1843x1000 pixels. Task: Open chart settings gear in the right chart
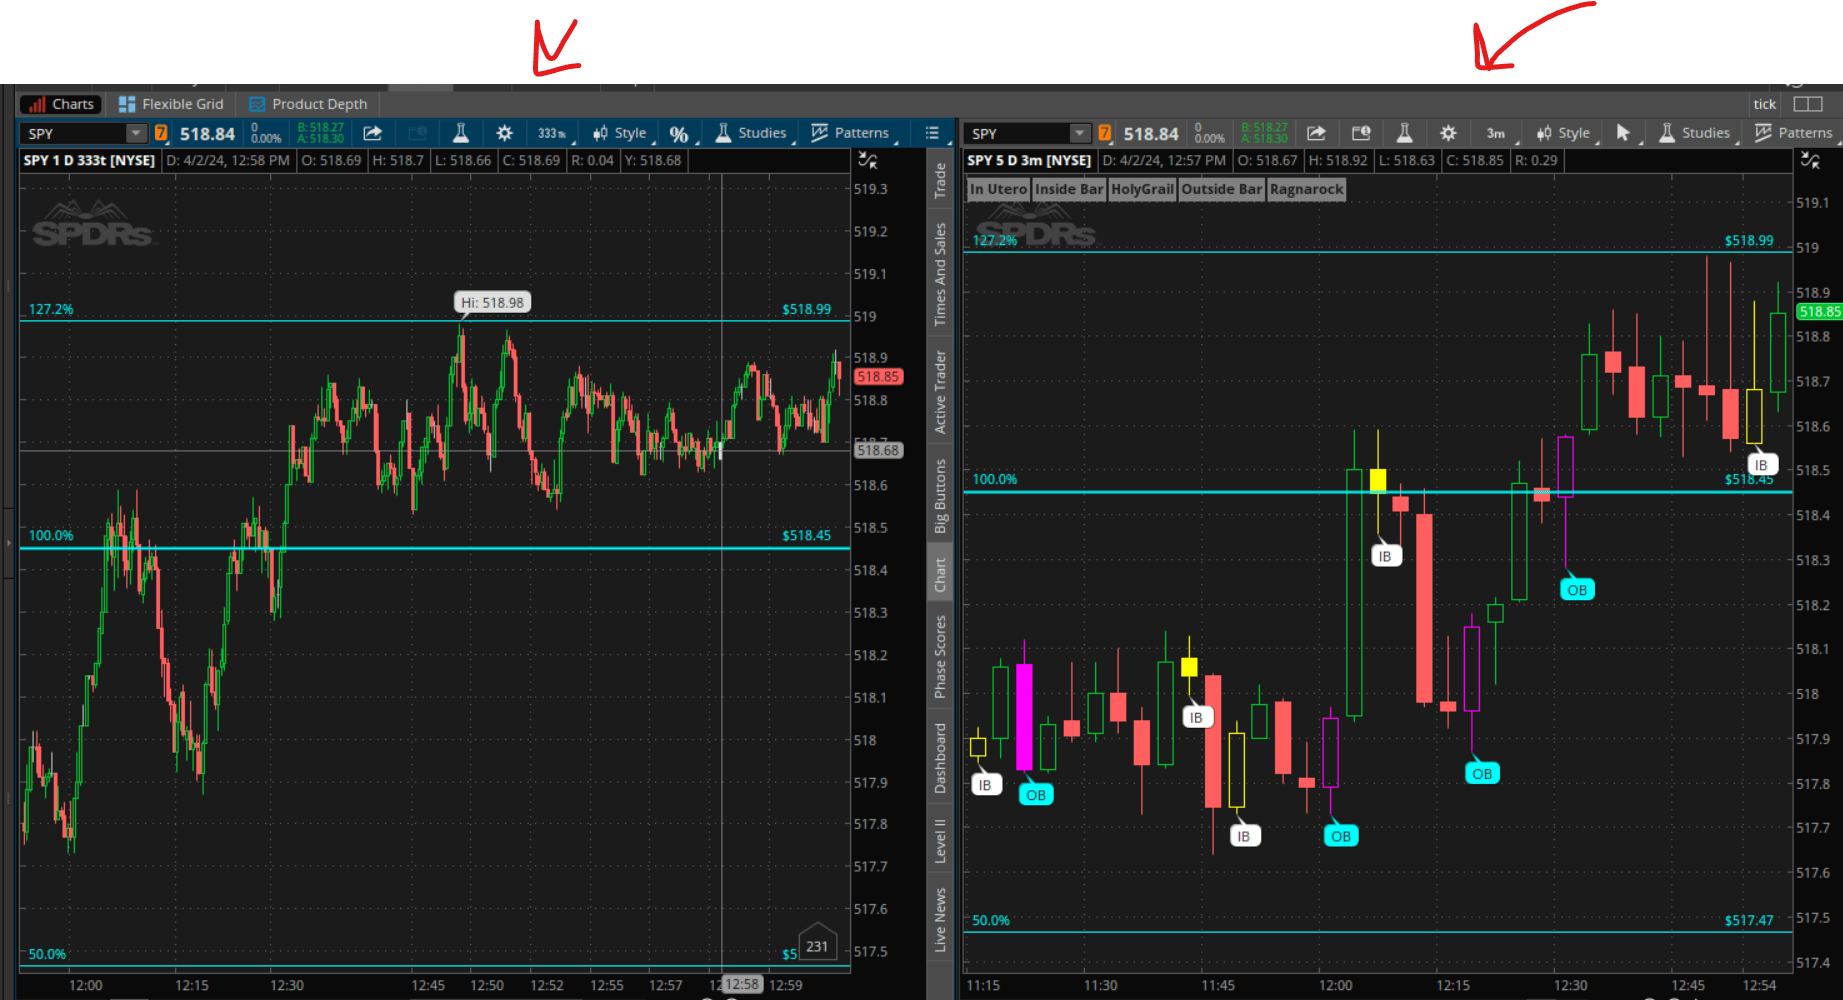[x=1448, y=133]
